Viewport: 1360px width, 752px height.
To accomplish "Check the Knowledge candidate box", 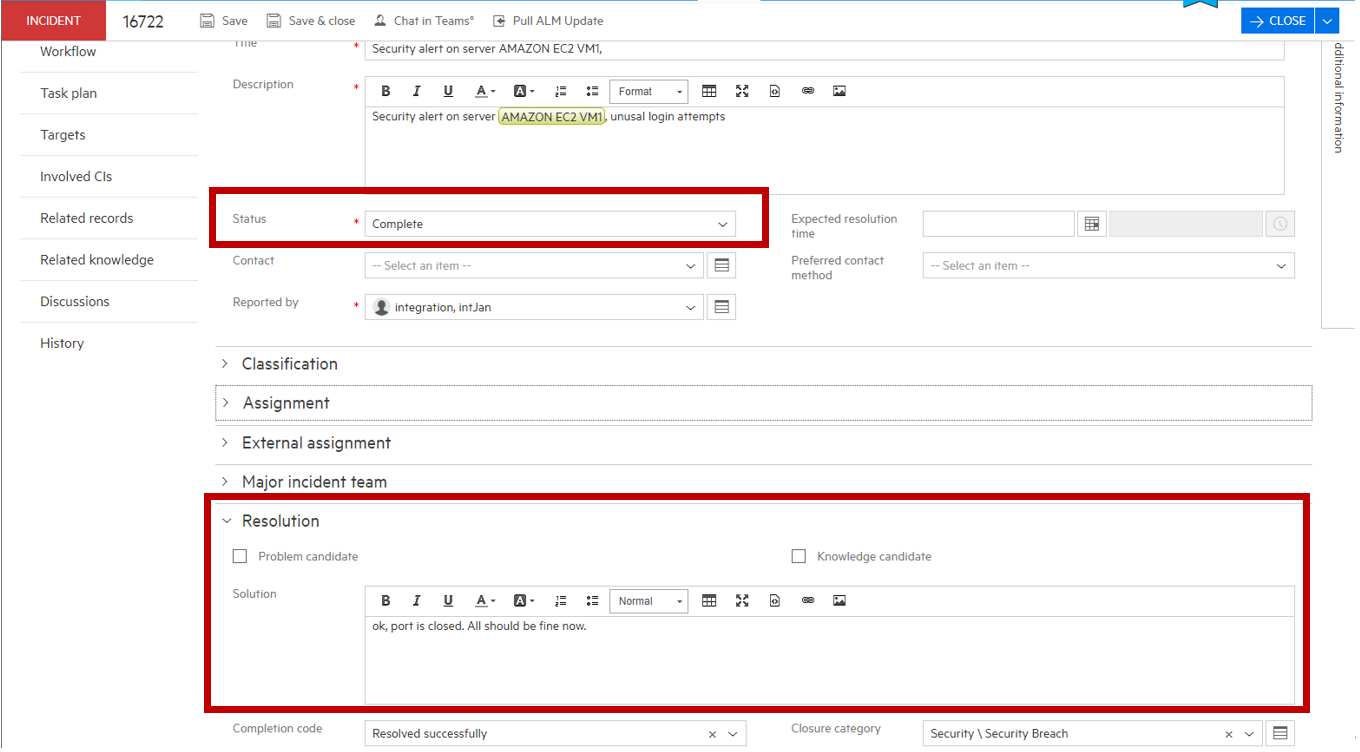I will click(798, 555).
